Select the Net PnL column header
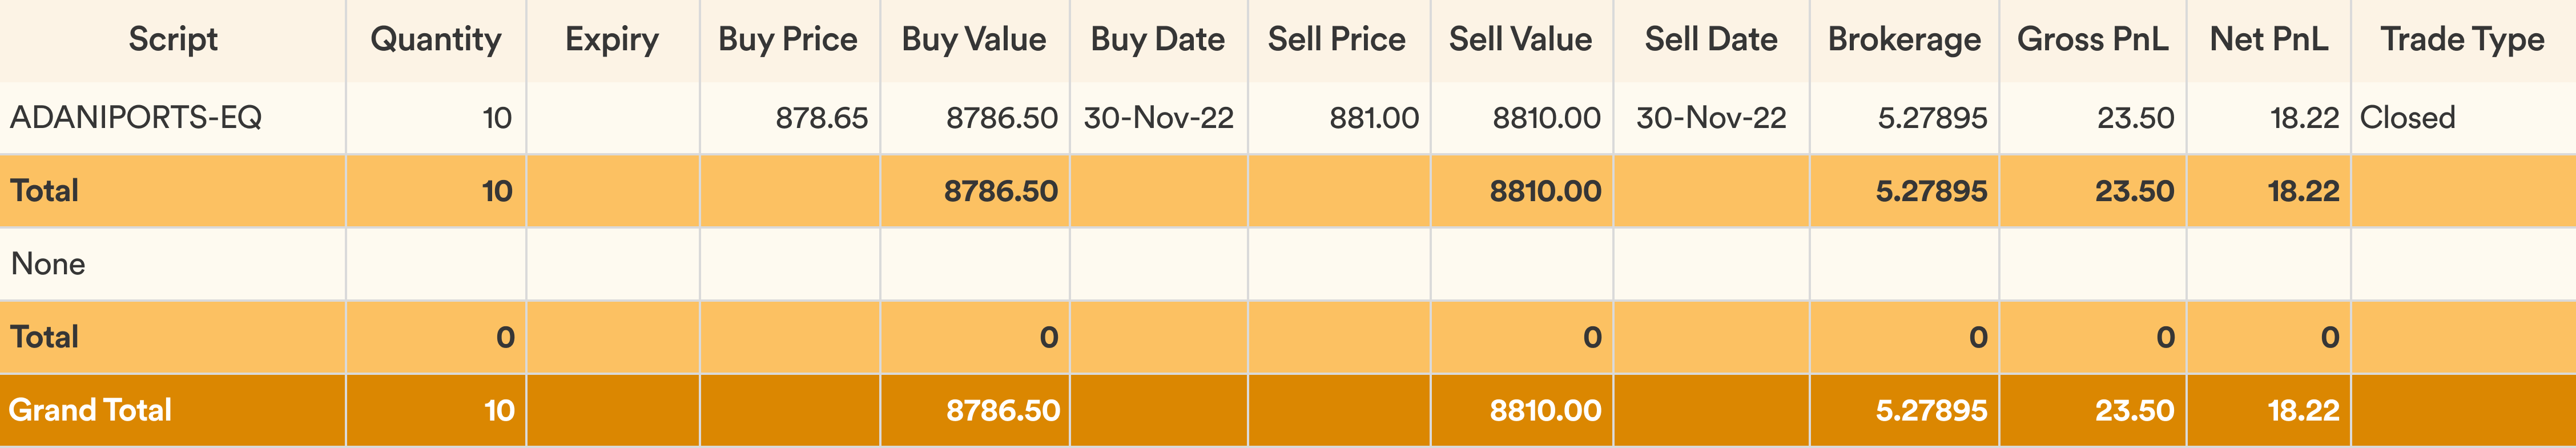The width and height of the screenshot is (2576, 448). coord(2269,40)
